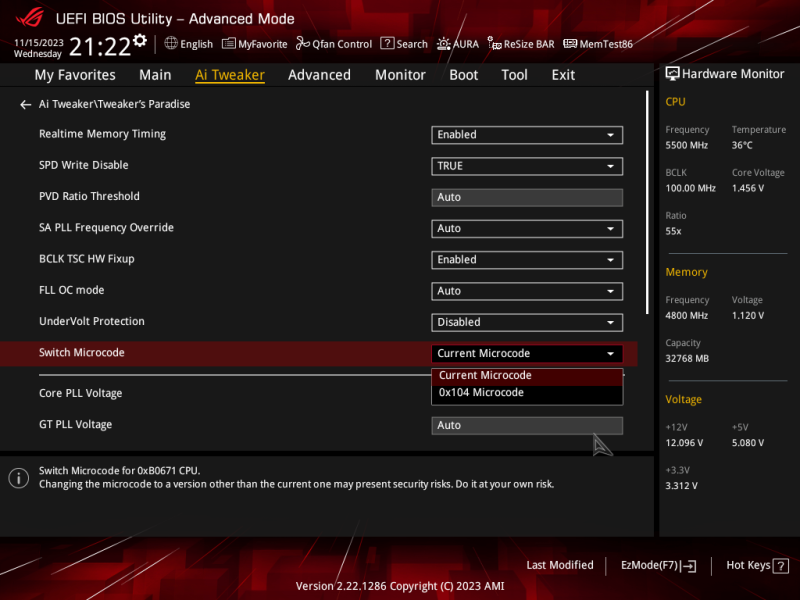800x600 pixels.
Task: Collapse the Switch Microcode dropdown
Action: point(527,354)
